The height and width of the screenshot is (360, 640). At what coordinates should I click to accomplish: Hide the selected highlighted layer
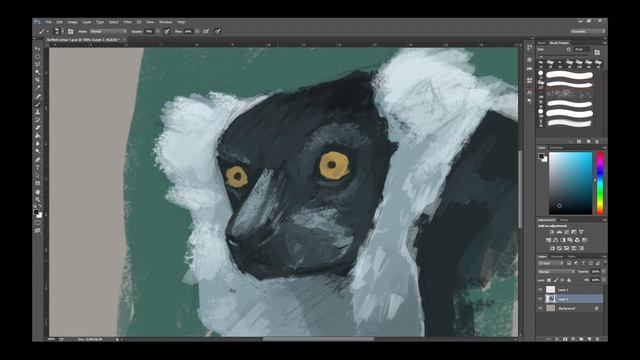(540, 299)
